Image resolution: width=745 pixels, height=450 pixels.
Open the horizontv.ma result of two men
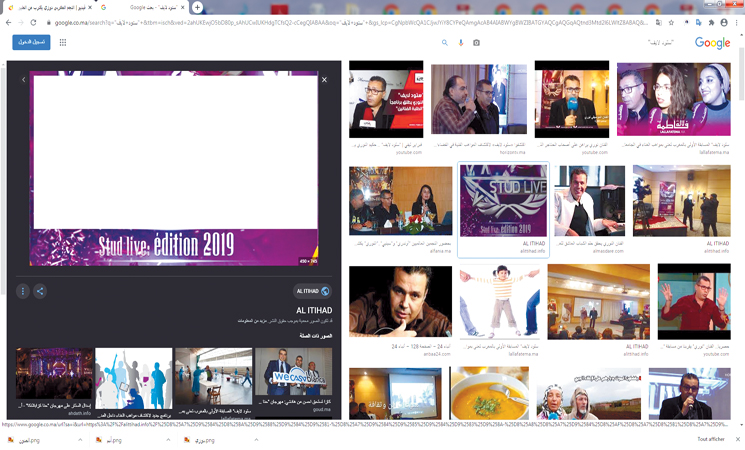pyautogui.click(x=478, y=99)
